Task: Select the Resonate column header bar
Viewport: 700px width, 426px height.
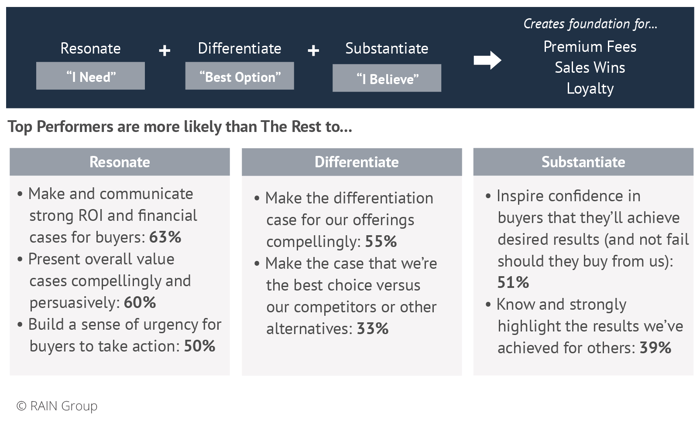Action: tap(119, 162)
